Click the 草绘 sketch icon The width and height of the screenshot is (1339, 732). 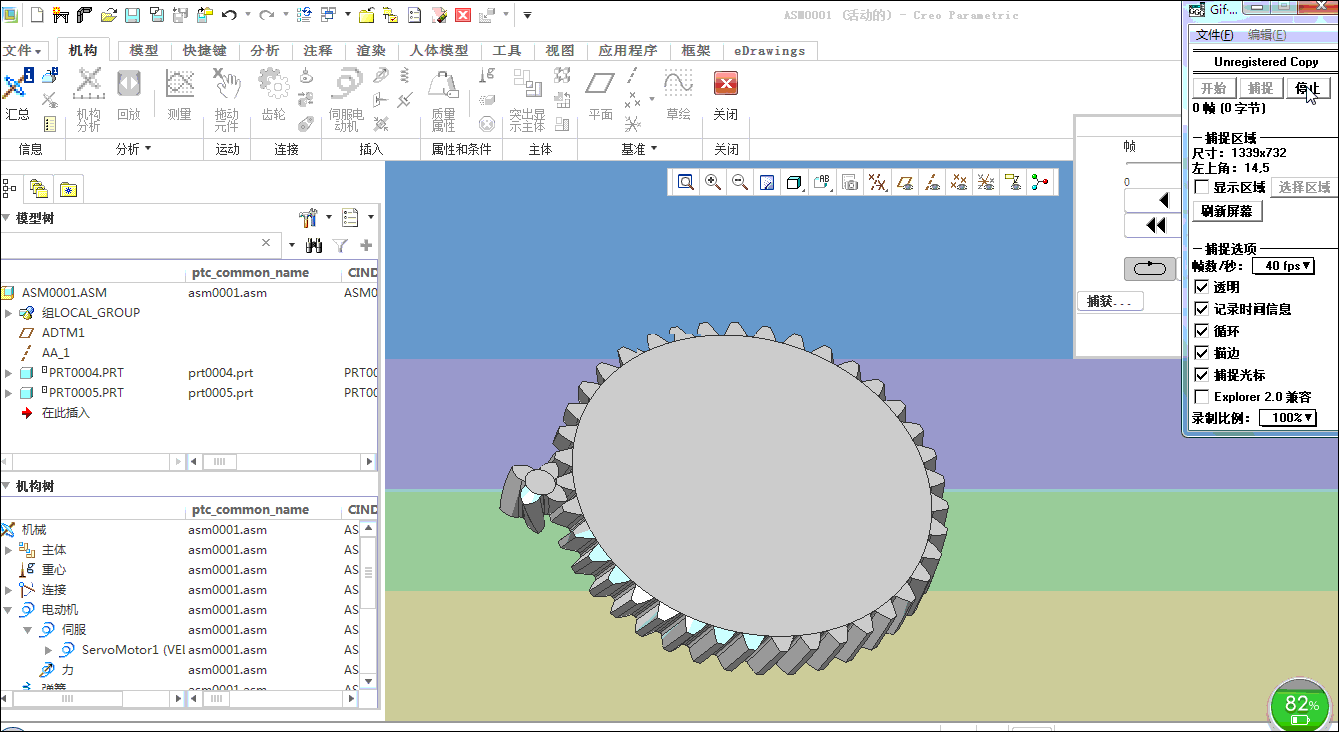(x=678, y=96)
